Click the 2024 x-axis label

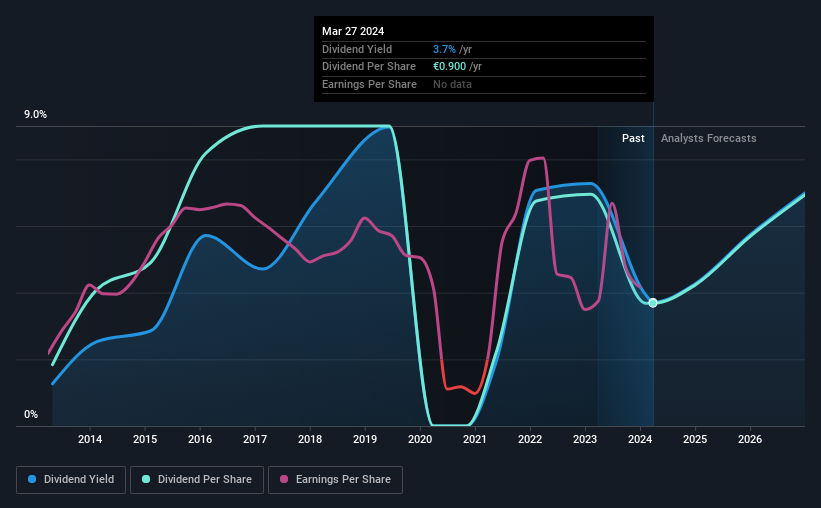click(640, 439)
